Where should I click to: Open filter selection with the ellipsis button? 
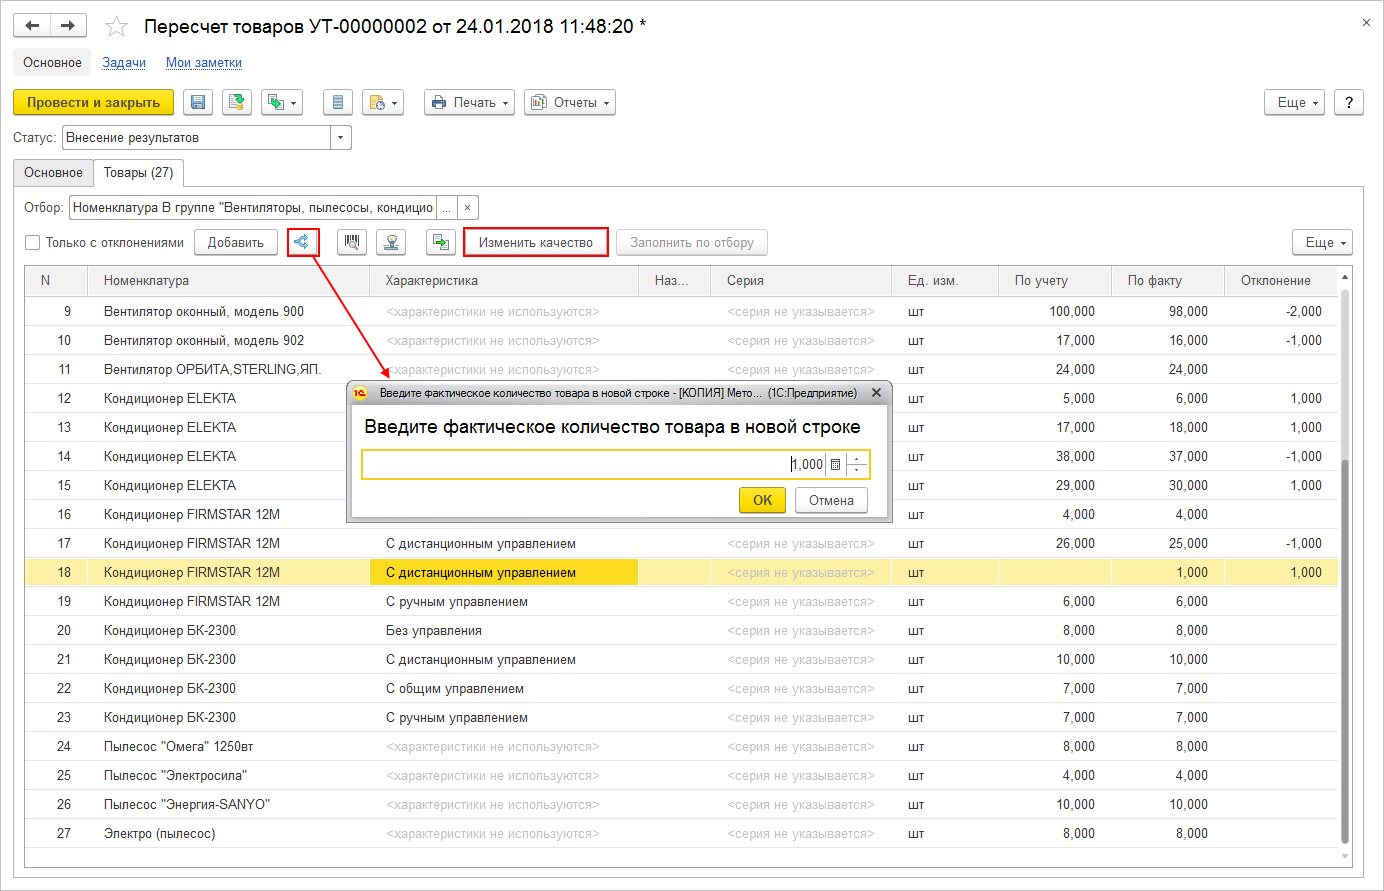click(446, 208)
